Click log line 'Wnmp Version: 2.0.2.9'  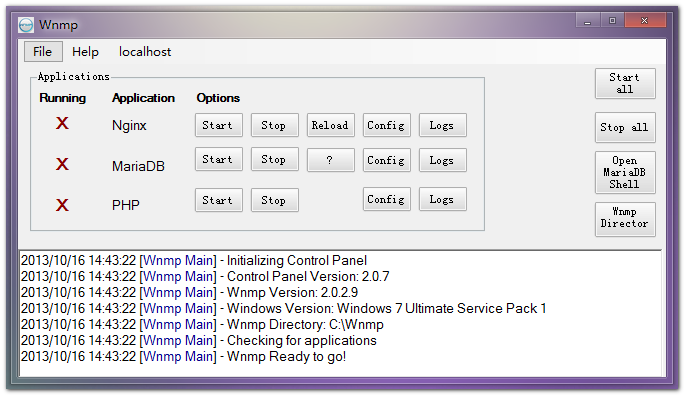[x=189, y=292]
